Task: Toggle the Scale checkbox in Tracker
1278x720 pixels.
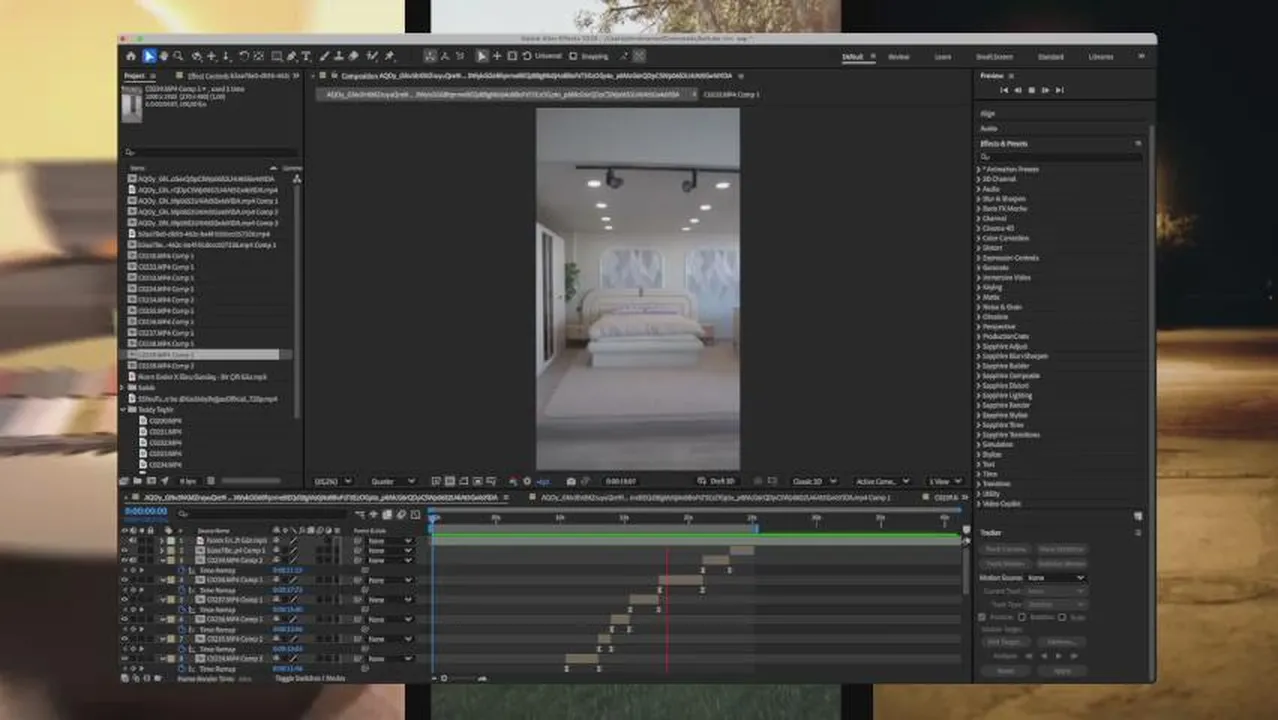Action: coord(1062,617)
